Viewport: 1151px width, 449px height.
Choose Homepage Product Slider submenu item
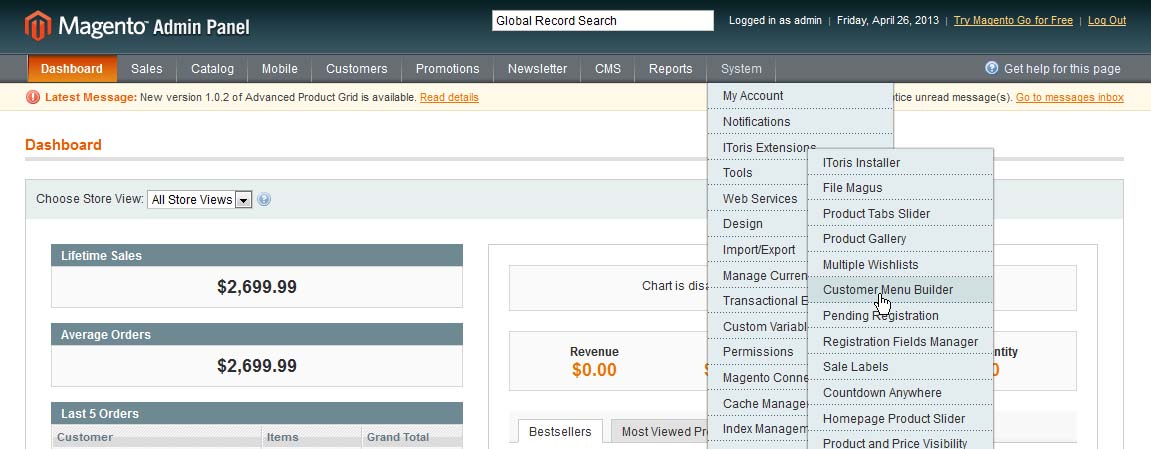point(901,418)
